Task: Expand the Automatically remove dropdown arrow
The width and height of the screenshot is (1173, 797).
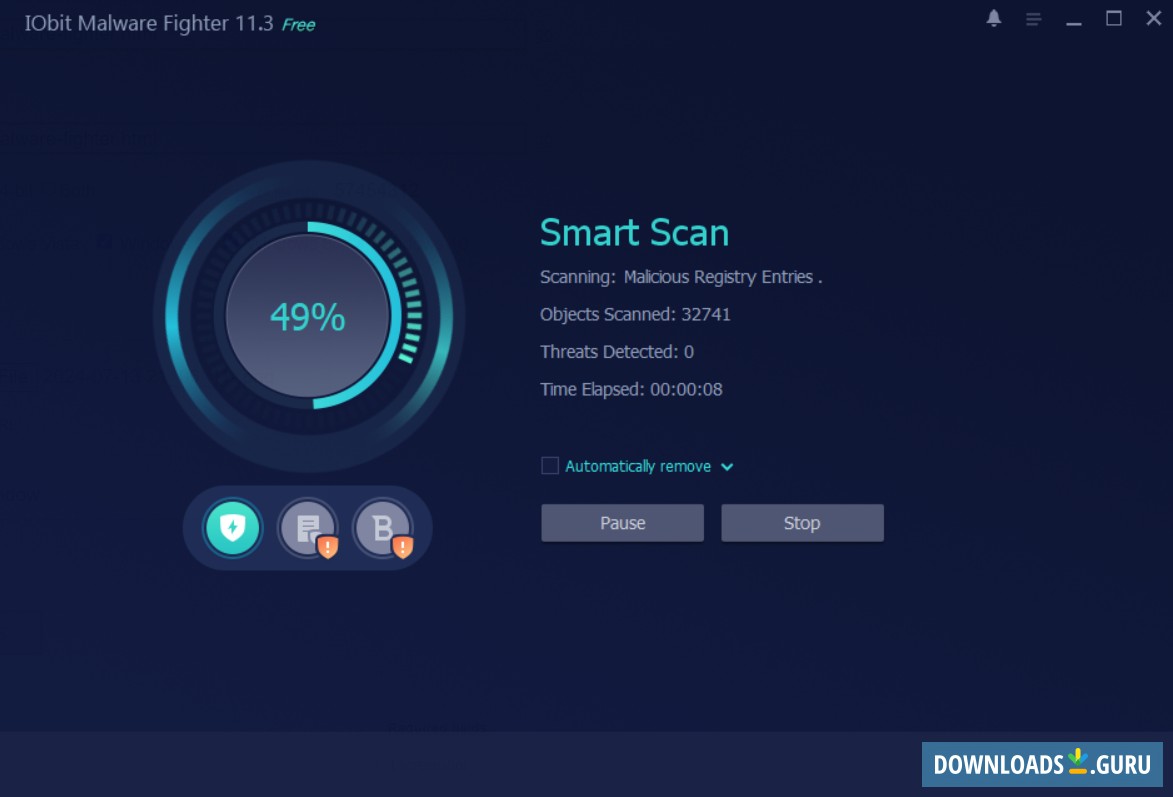Action: pyautogui.click(x=728, y=466)
